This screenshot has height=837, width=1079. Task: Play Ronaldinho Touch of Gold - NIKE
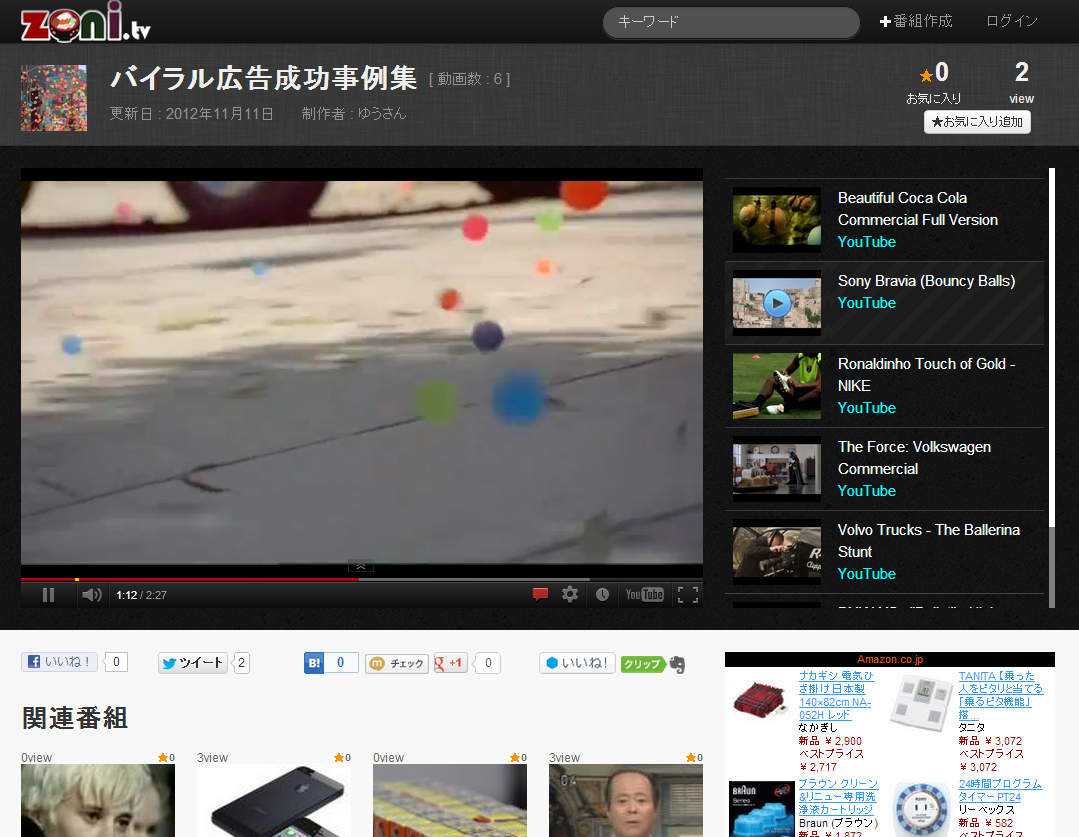(926, 374)
